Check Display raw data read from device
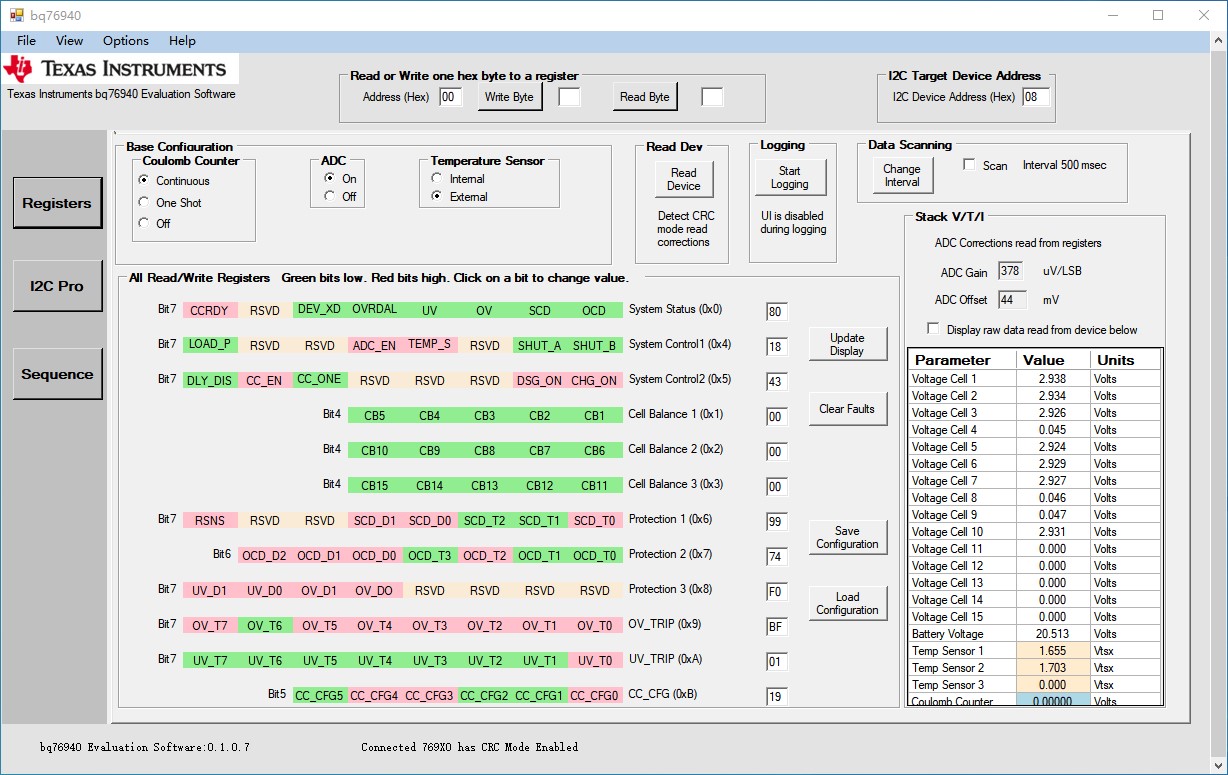Viewport: 1228px width, 775px height. (934, 329)
